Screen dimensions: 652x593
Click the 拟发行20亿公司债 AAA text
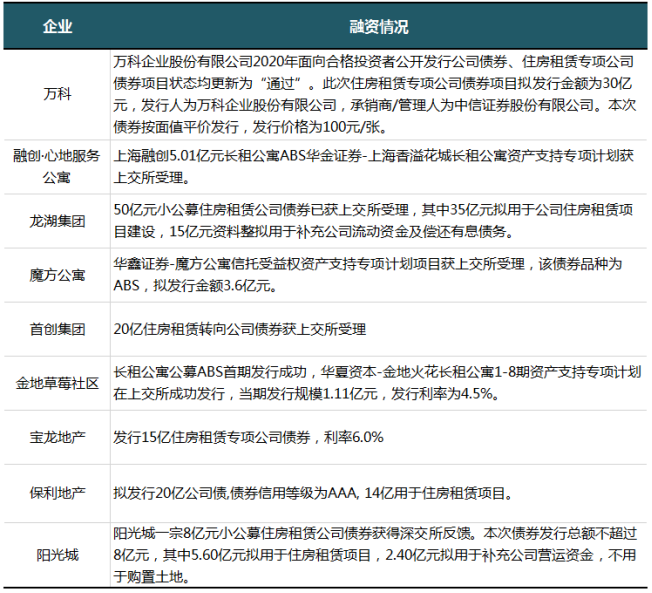pos(313,494)
